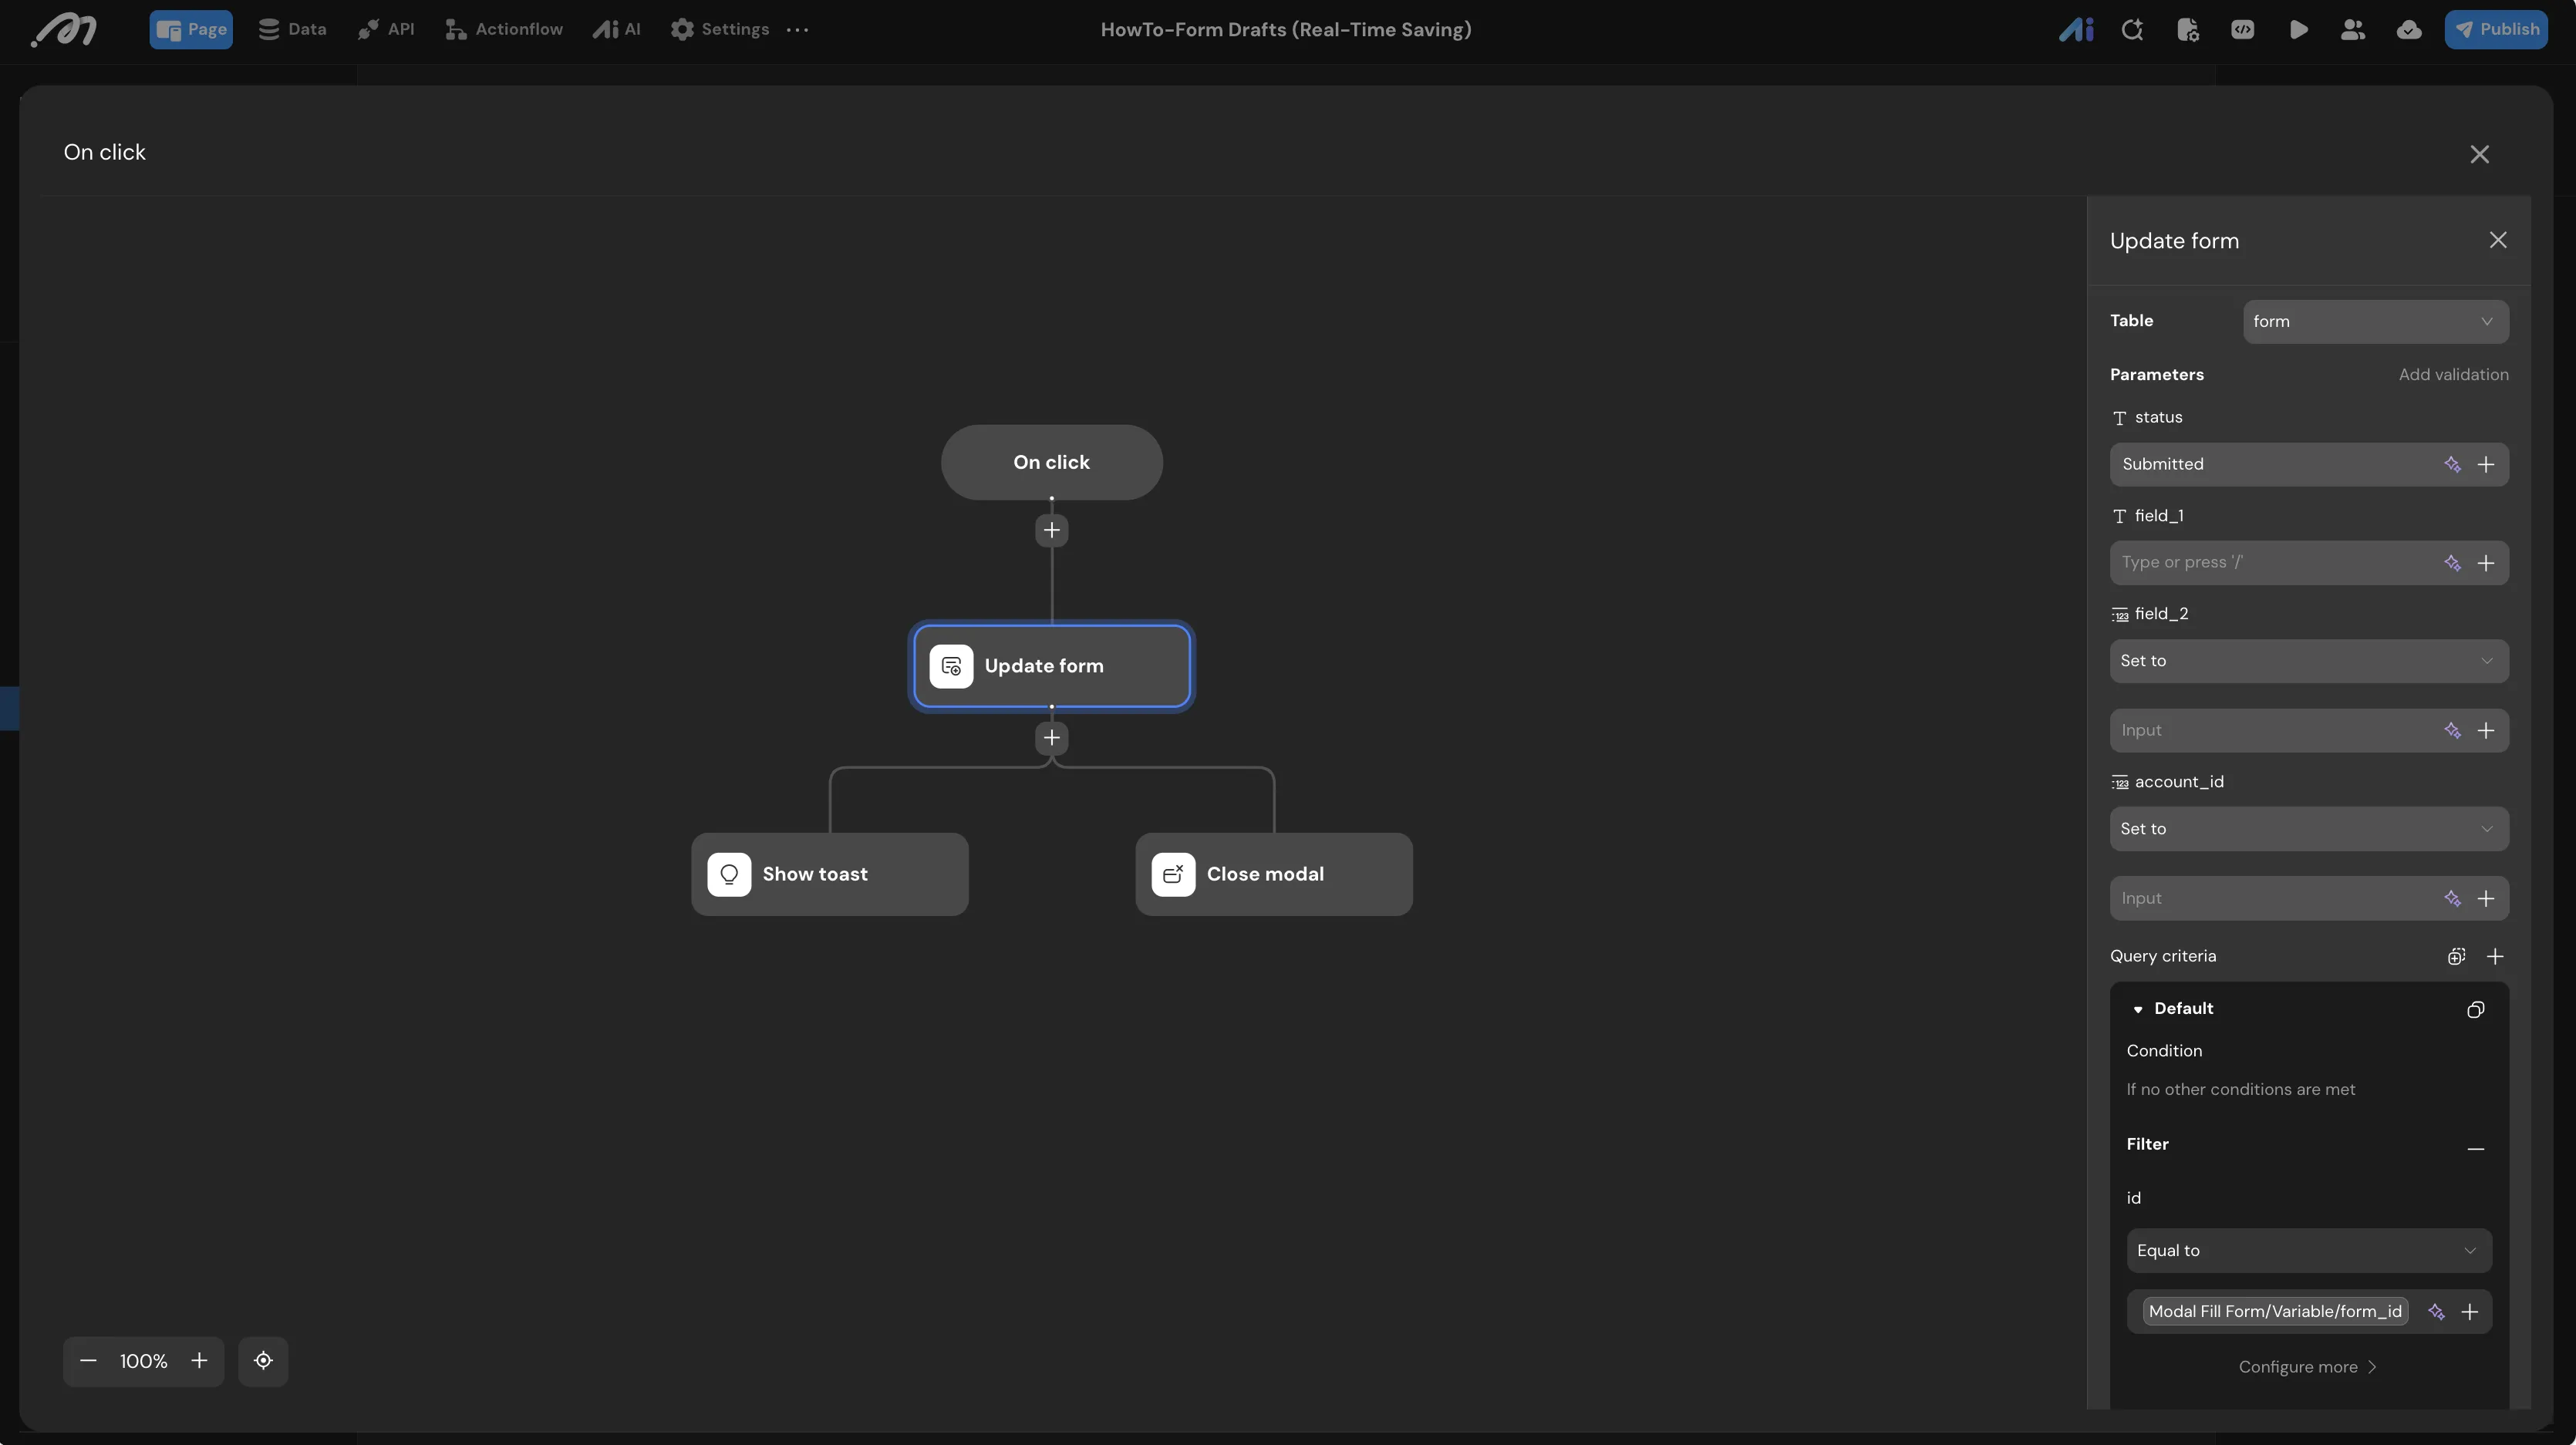Click the copy icon in Default criteria header

click(2475, 1010)
